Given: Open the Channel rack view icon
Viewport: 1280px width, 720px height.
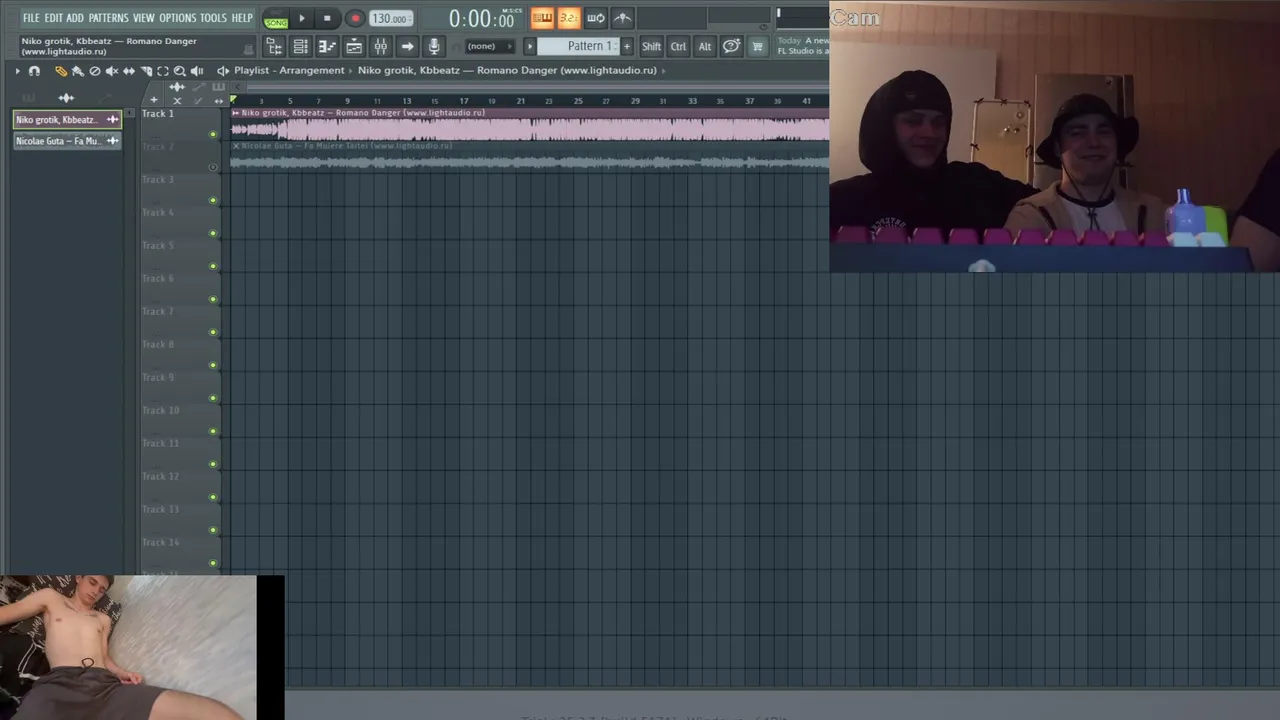Looking at the screenshot, I should 300,46.
